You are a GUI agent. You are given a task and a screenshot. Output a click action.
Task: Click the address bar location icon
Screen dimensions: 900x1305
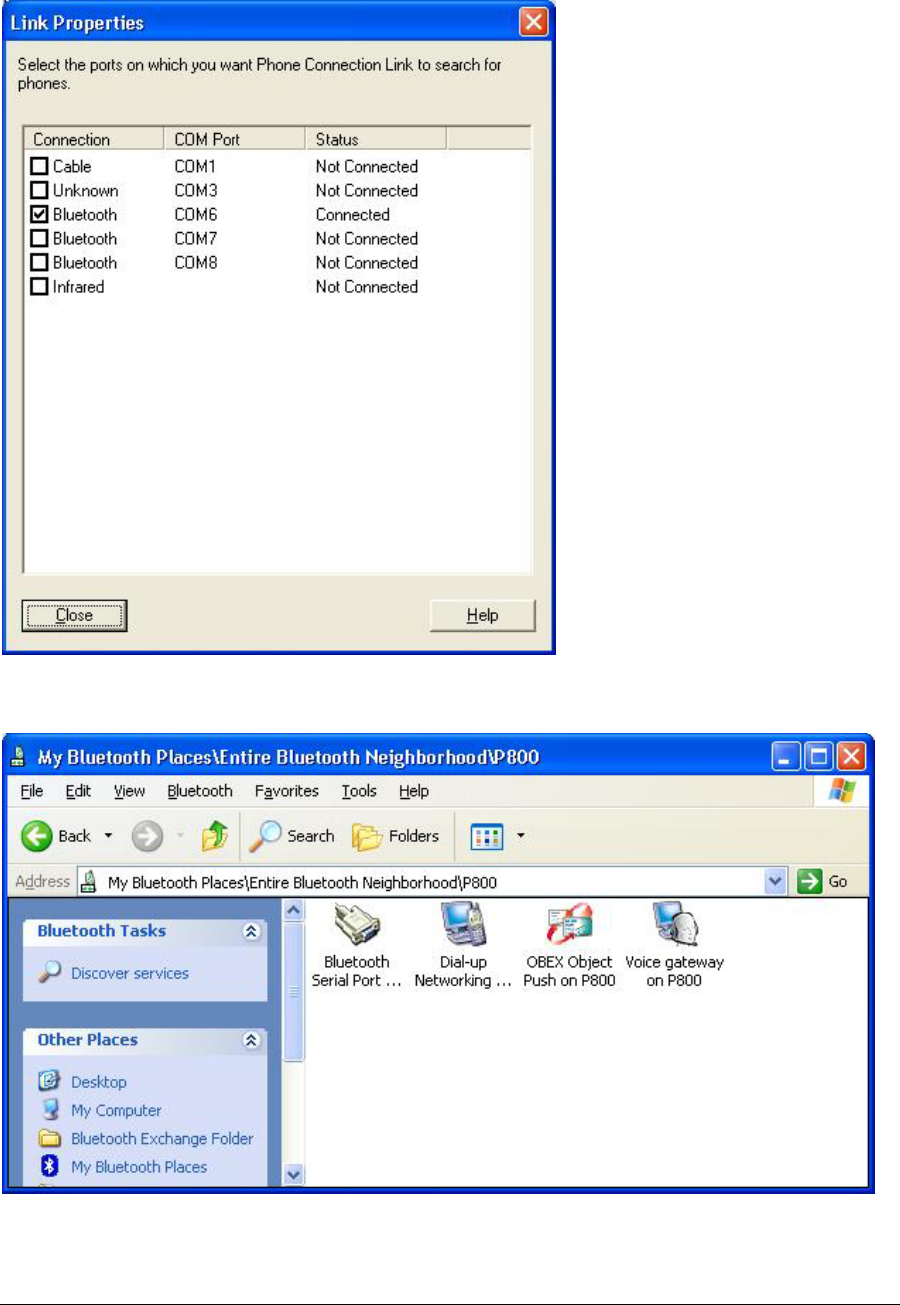tap(89, 882)
